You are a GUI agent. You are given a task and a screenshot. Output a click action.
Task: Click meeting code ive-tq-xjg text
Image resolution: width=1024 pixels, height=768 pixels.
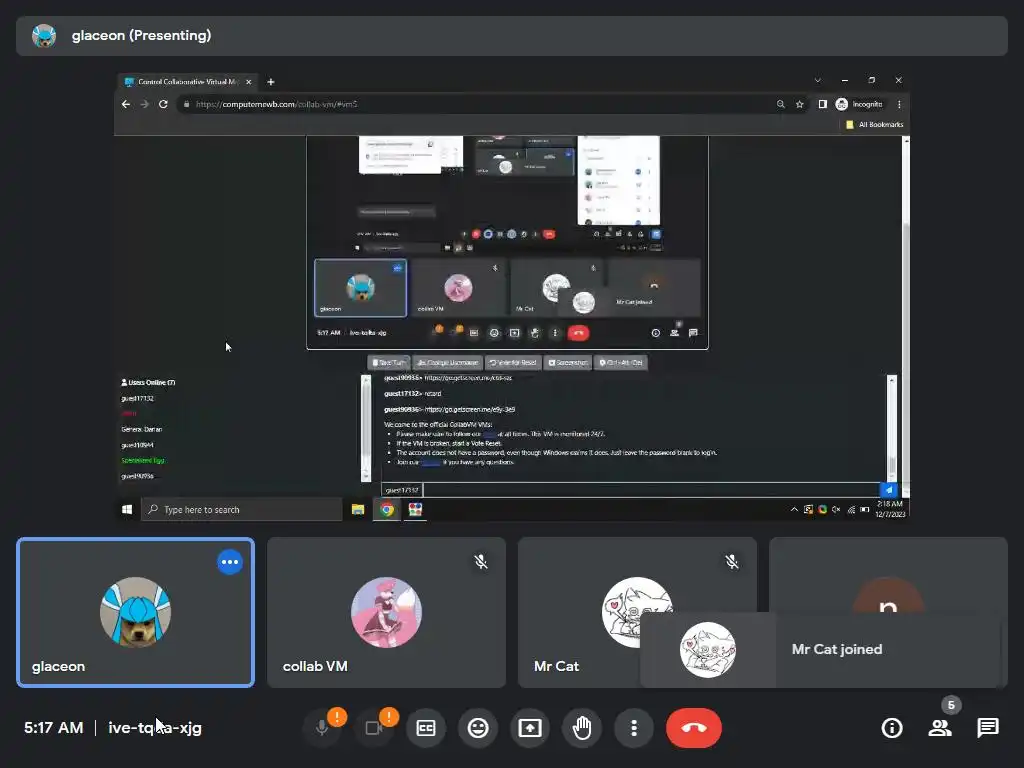[x=155, y=728]
